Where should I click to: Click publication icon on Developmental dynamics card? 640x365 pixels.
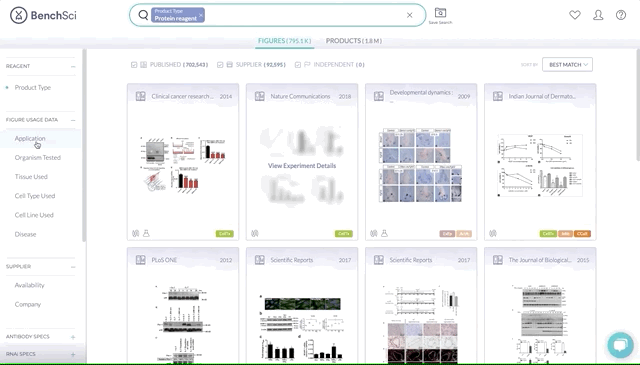click(x=379, y=96)
